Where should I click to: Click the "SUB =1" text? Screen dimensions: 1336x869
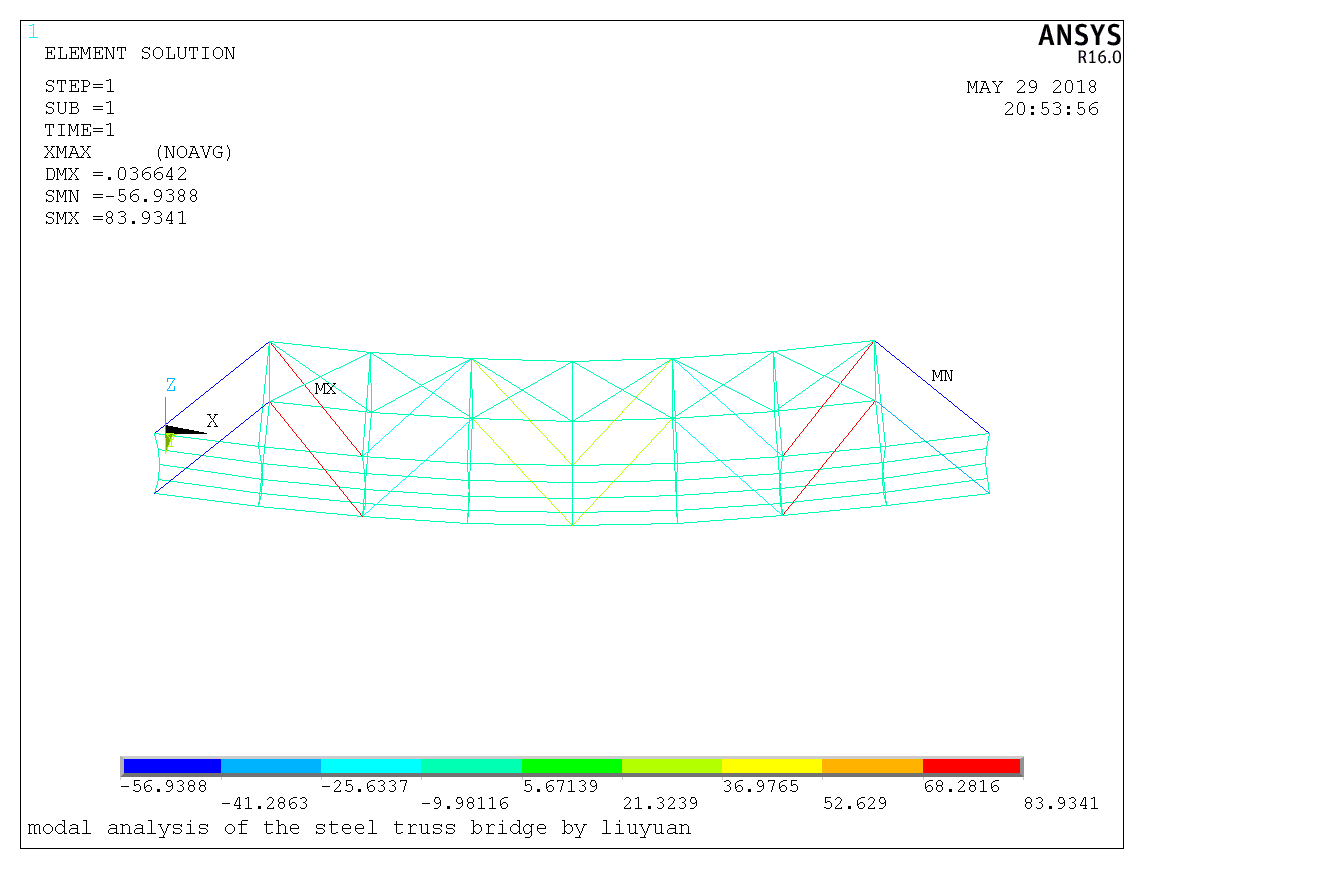(80, 108)
